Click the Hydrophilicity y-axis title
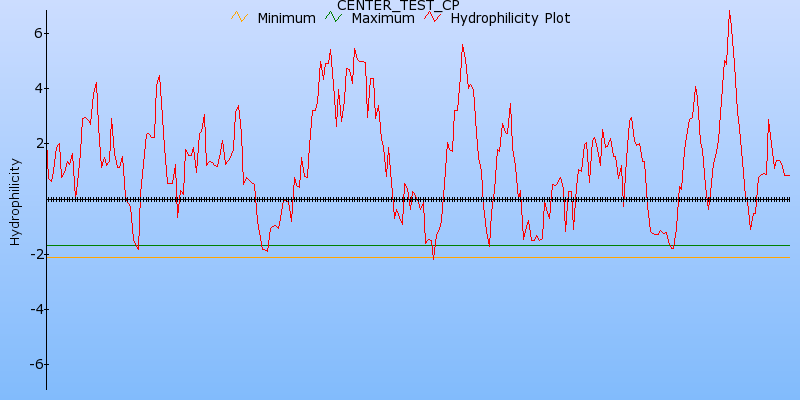This screenshot has width=800, height=400. pyautogui.click(x=15, y=202)
